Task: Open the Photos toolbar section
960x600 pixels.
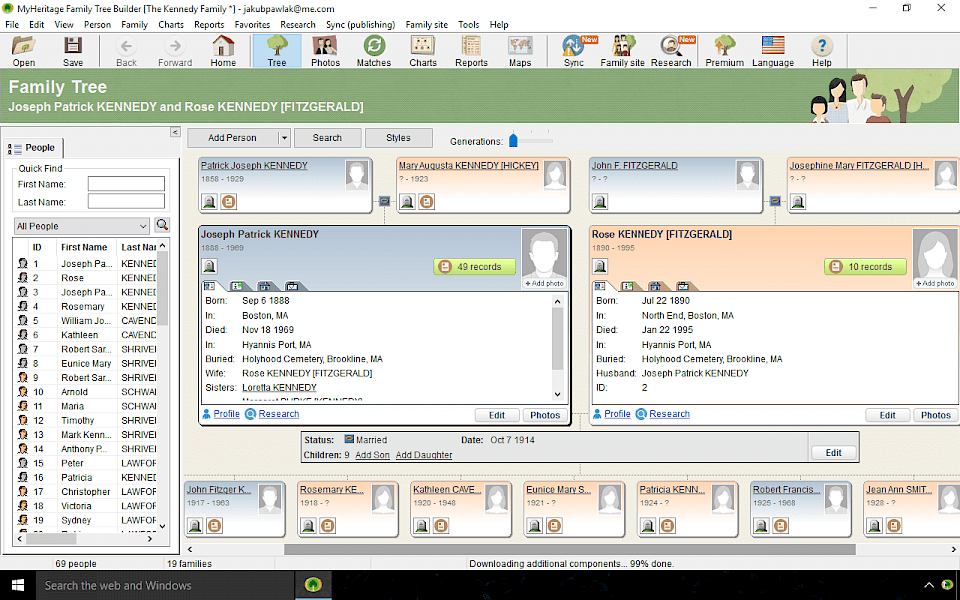Action: pos(325,51)
